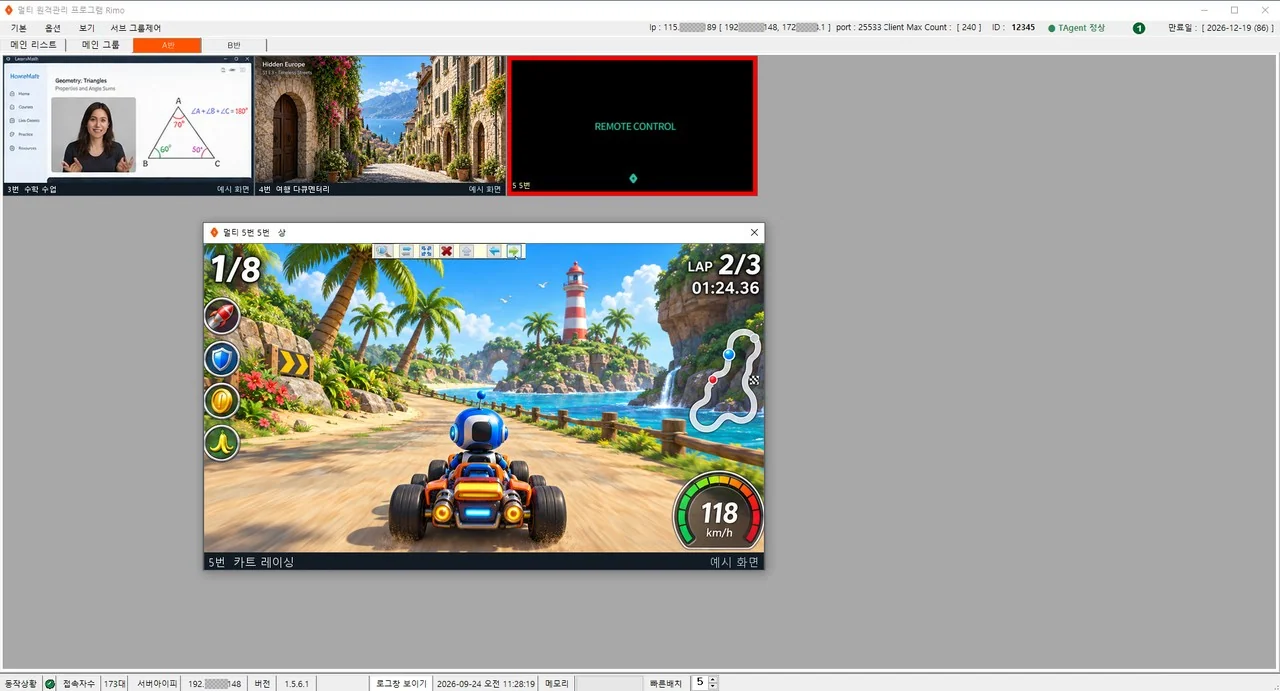Click the 접속자수 label in status bar
Viewport: 1280px width, 691px height.
pos(79,684)
